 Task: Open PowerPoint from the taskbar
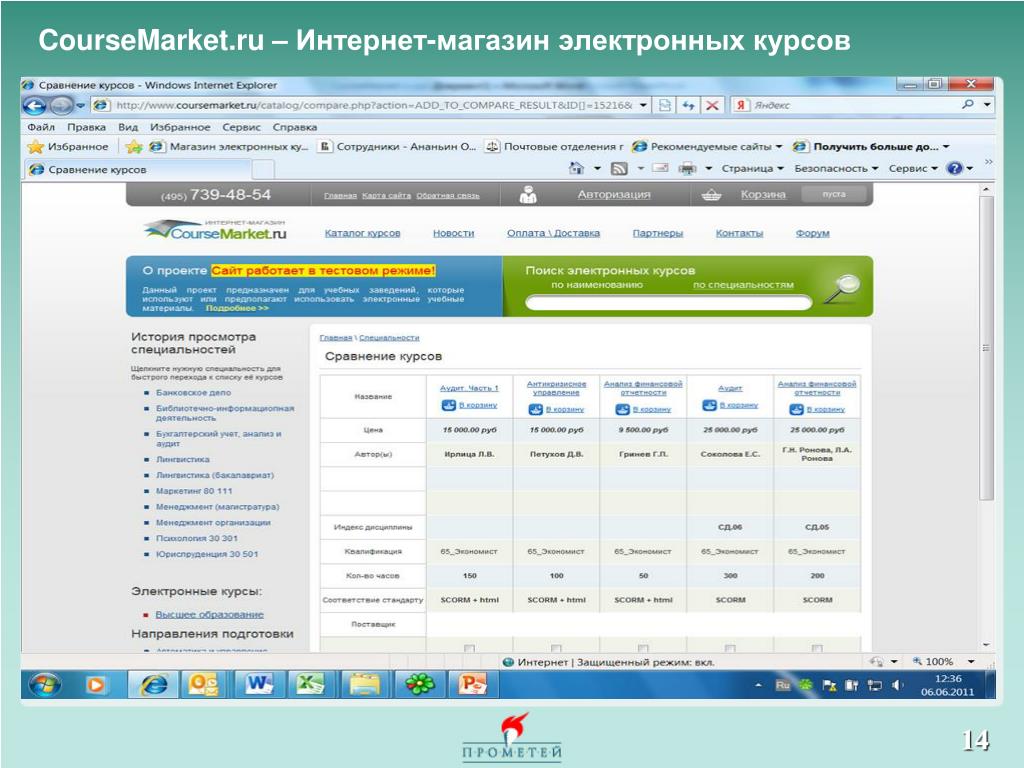(x=472, y=684)
